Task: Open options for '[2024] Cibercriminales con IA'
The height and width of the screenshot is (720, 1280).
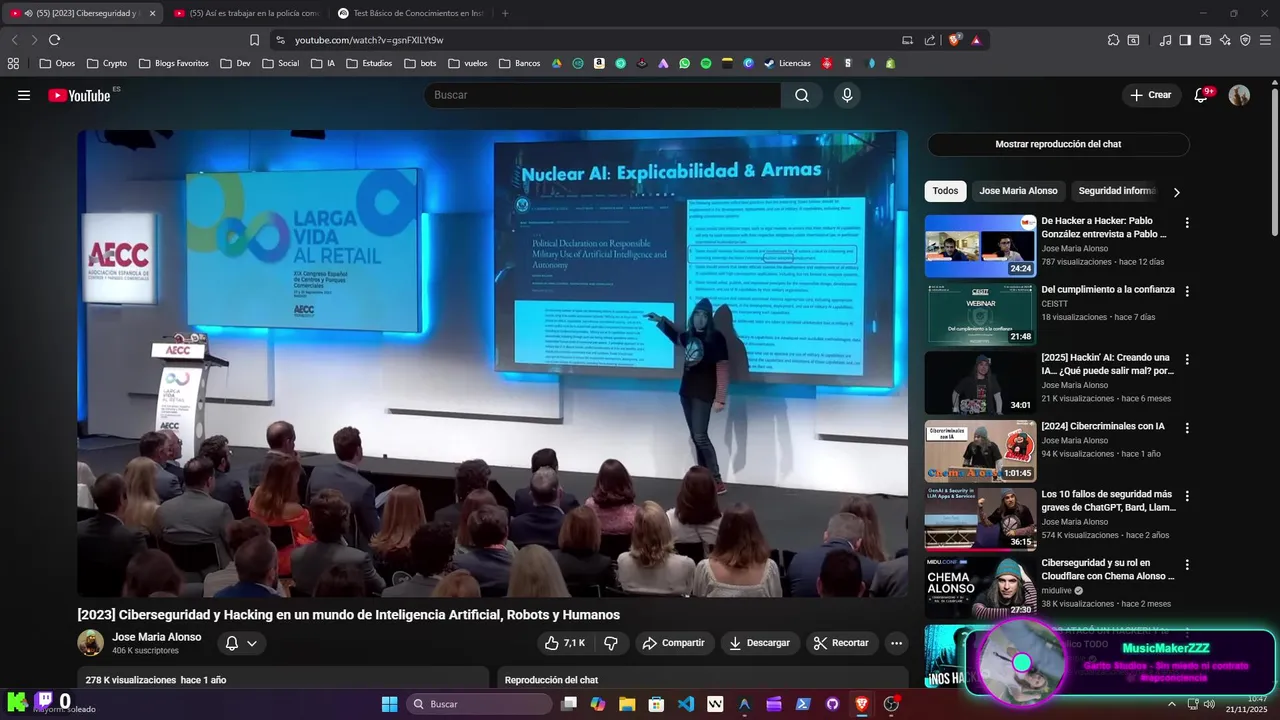Action: [x=1187, y=428]
